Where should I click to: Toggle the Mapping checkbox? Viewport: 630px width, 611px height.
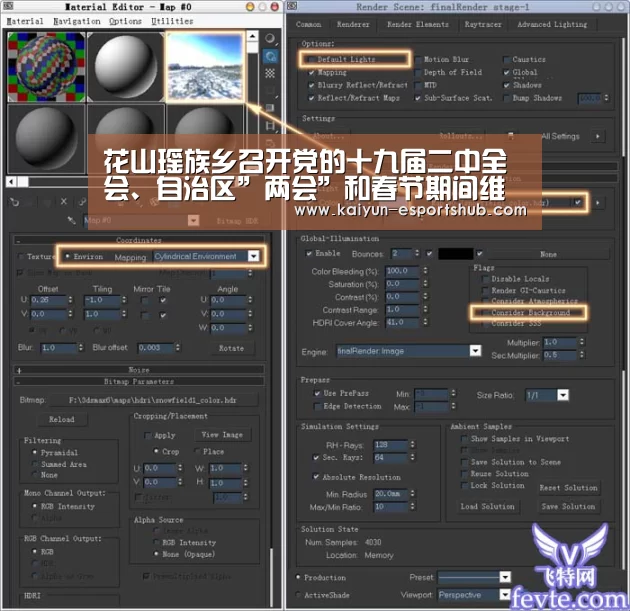(x=311, y=73)
